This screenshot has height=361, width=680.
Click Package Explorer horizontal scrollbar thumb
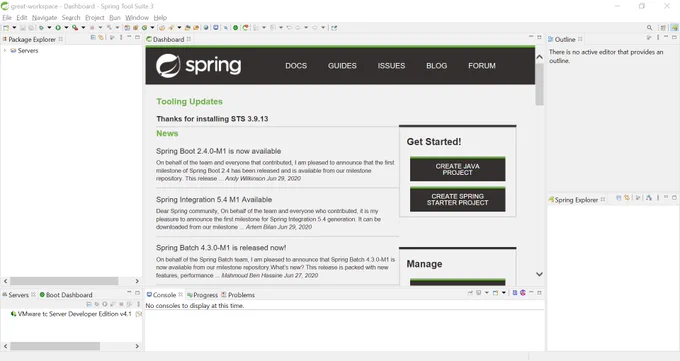click(64, 281)
